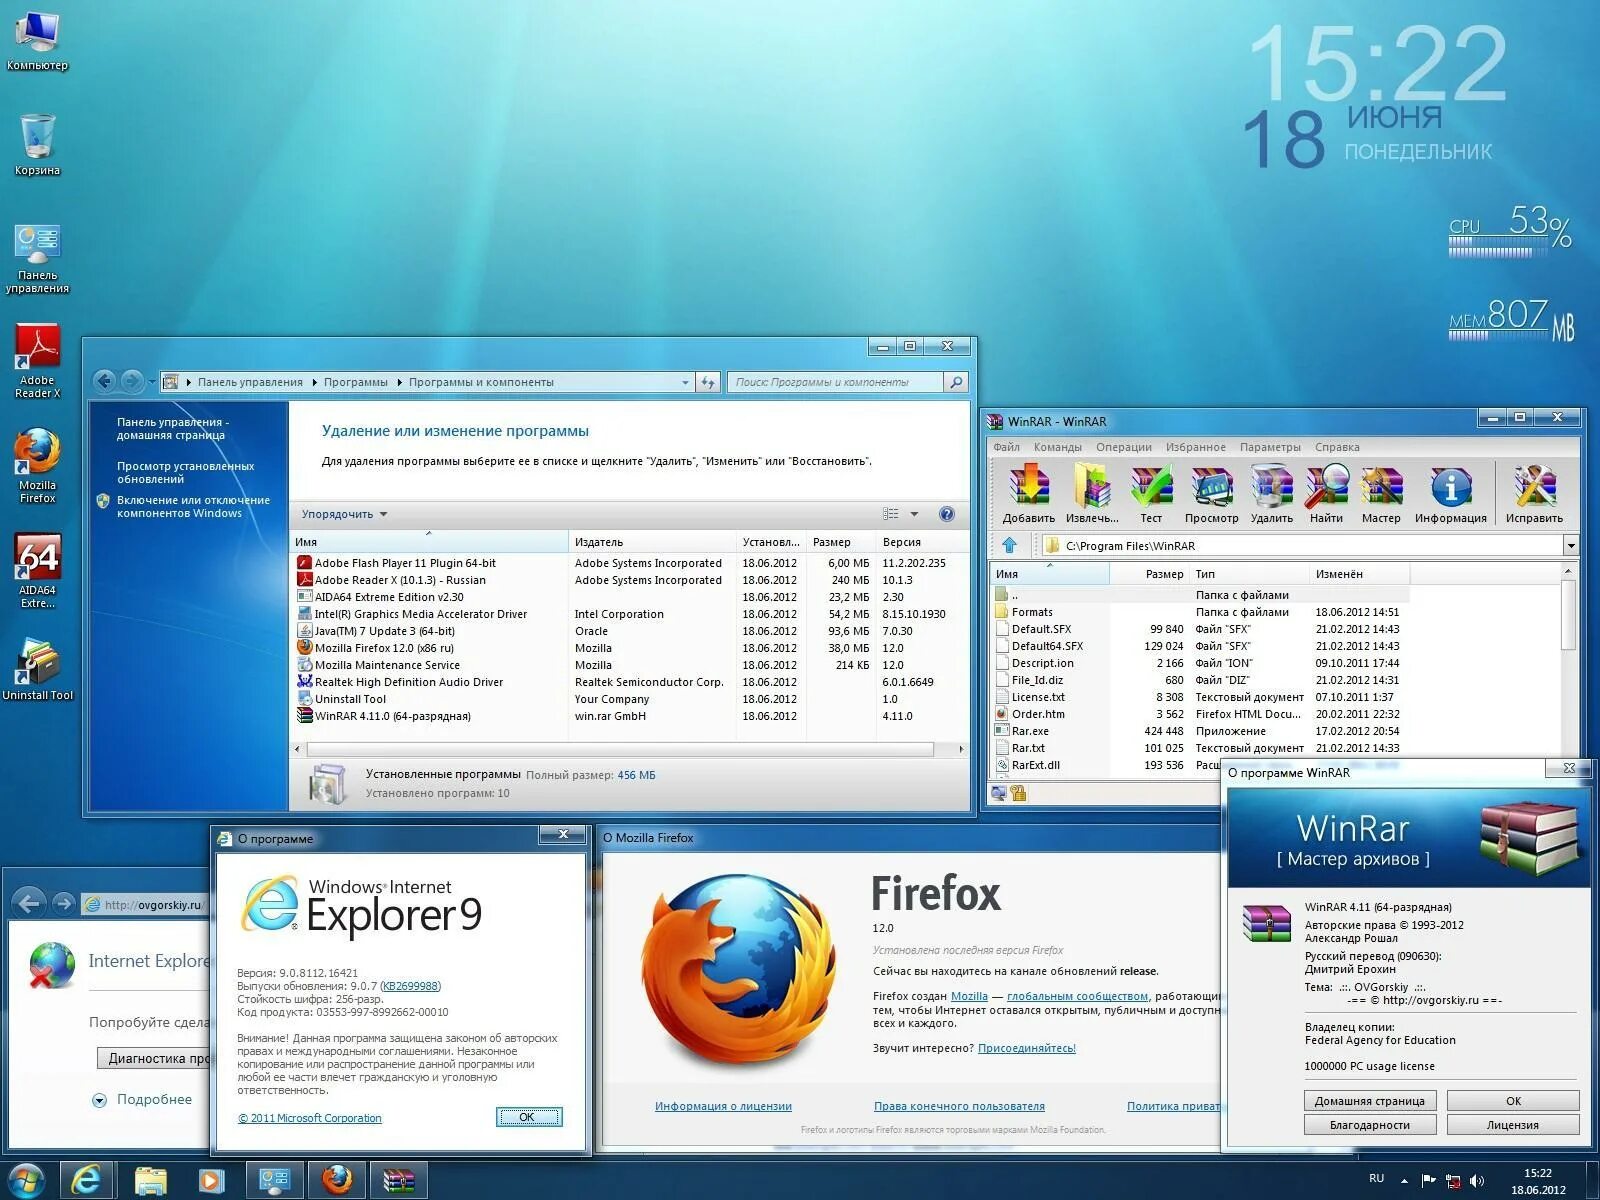This screenshot has height=1200, width=1600.
Task: Expand the WinRAR path dropdown arrow
Action: tap(1570, 545)
